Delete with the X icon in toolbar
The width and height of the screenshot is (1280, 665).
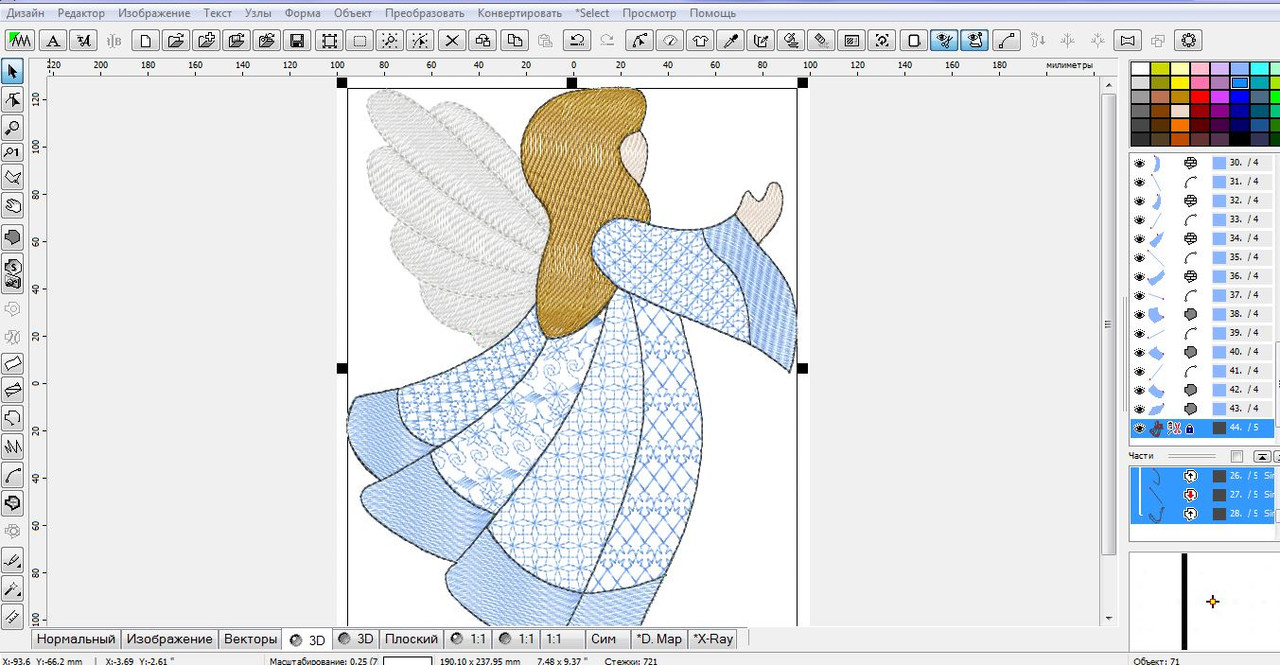click(452, 41)
